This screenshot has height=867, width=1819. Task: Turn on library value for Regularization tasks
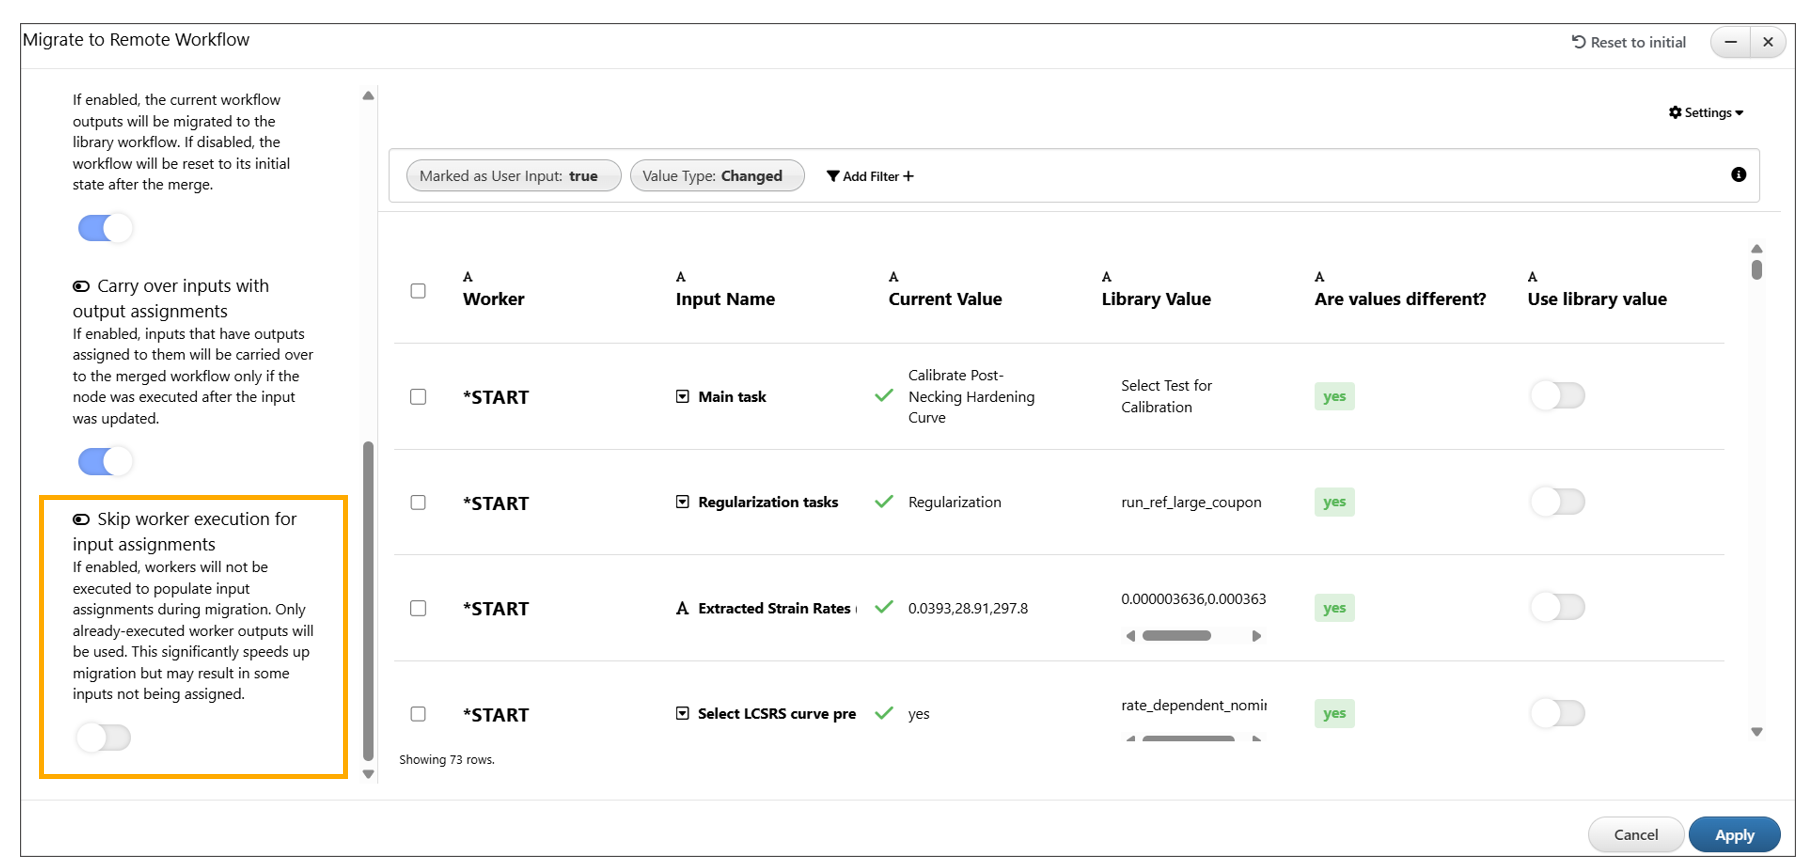1557,502
